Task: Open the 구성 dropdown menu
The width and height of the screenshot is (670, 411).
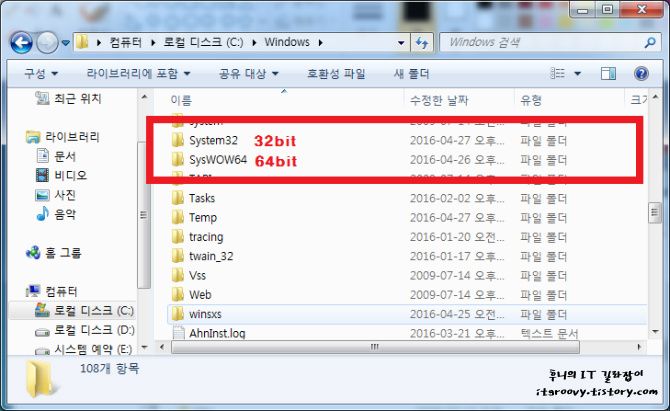Action: 41,74
